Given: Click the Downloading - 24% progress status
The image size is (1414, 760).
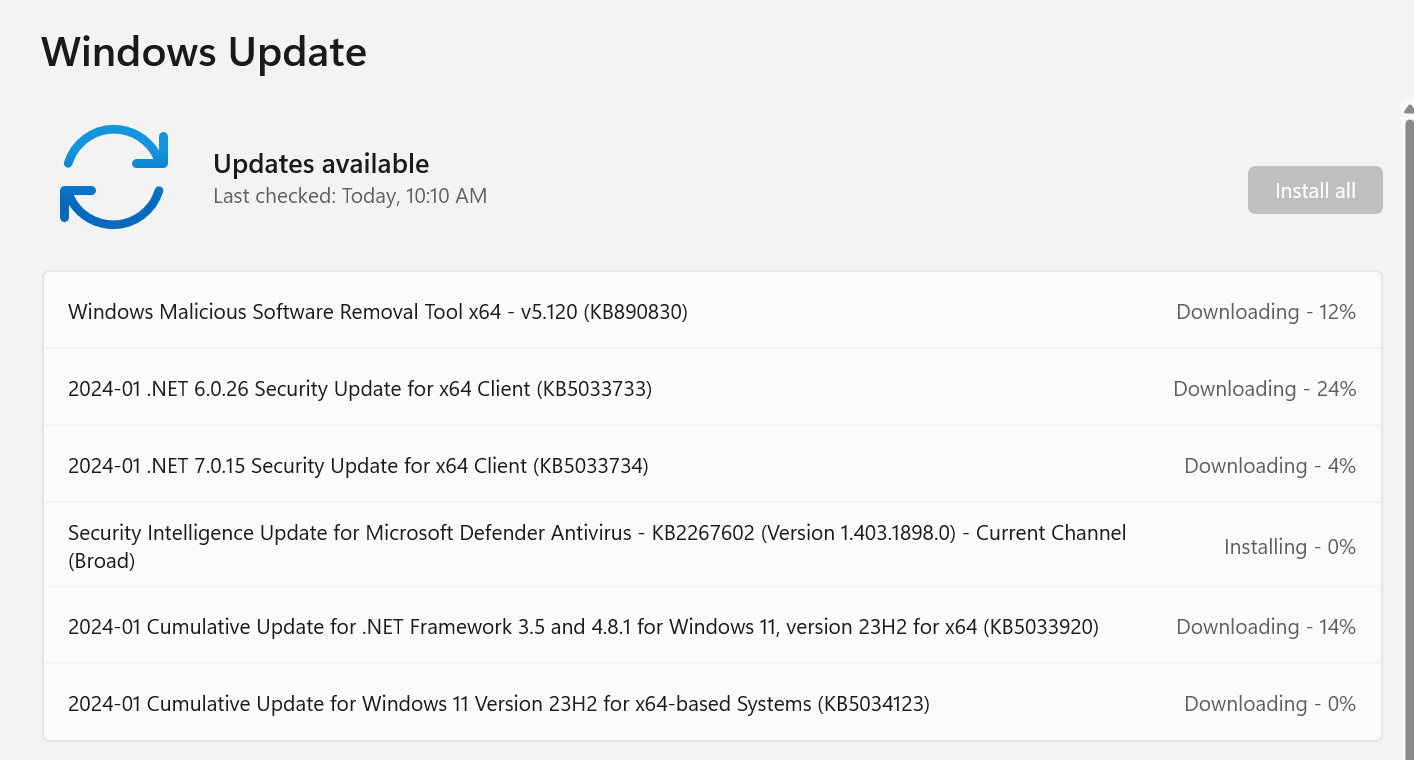Looking at the screenshot, I should pos(1265,389).
